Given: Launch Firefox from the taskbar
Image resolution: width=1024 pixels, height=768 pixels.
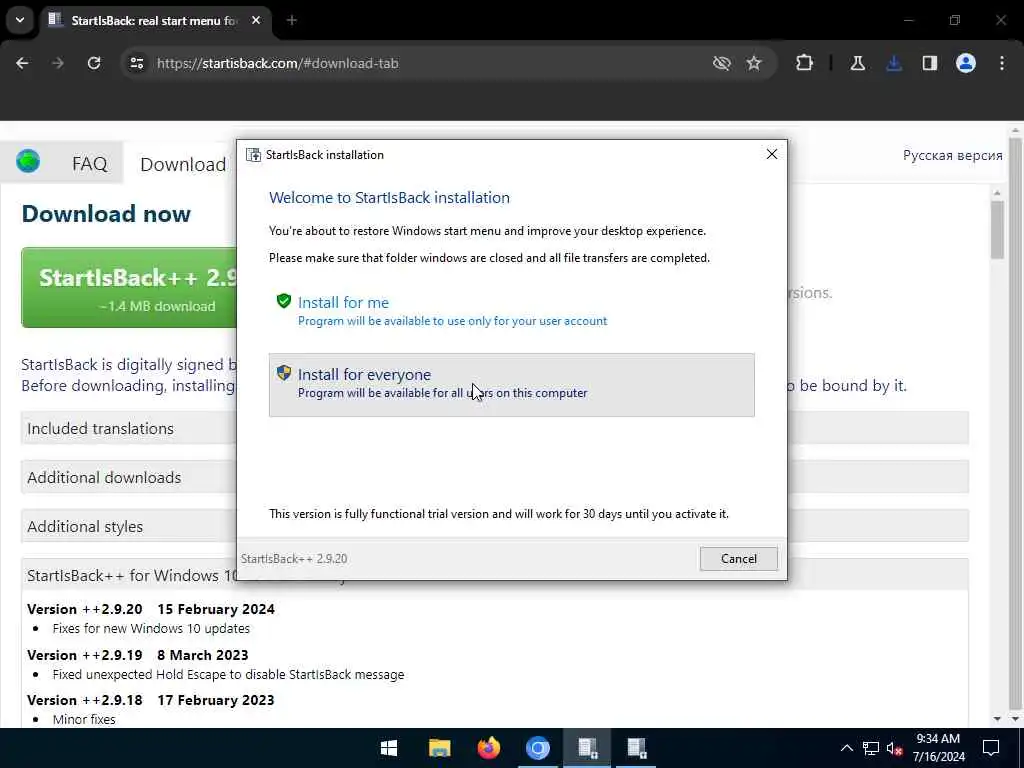Looking at the screenshot, I should (488, 748).
